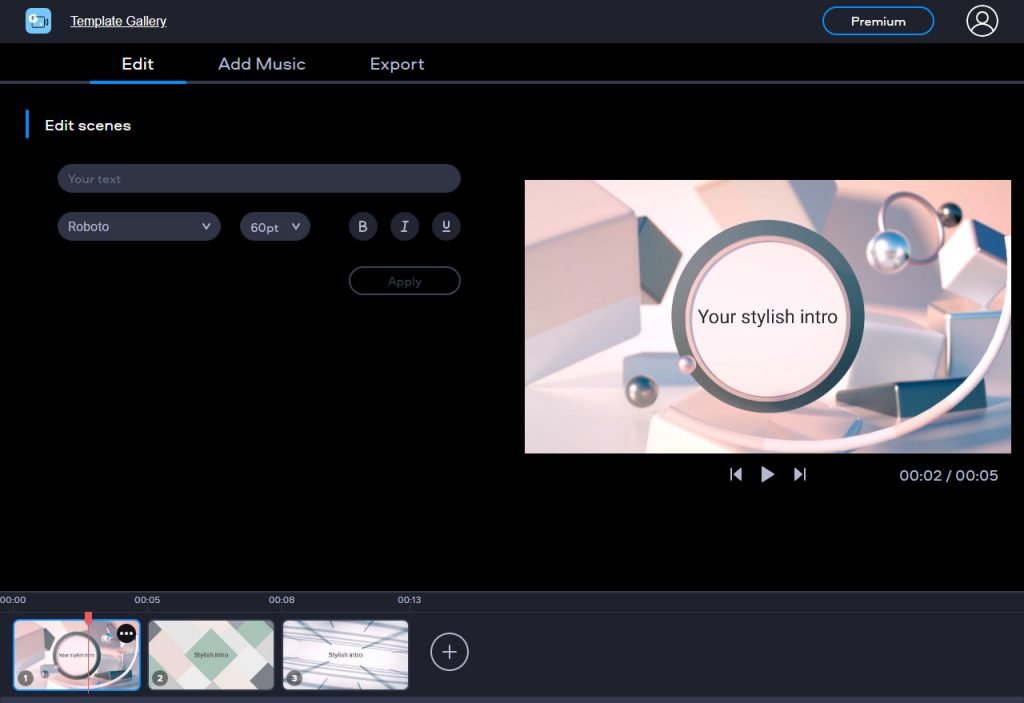
Task: Add a new scene with the plus button
Action: pyautogui.click(x=449, y=651)
